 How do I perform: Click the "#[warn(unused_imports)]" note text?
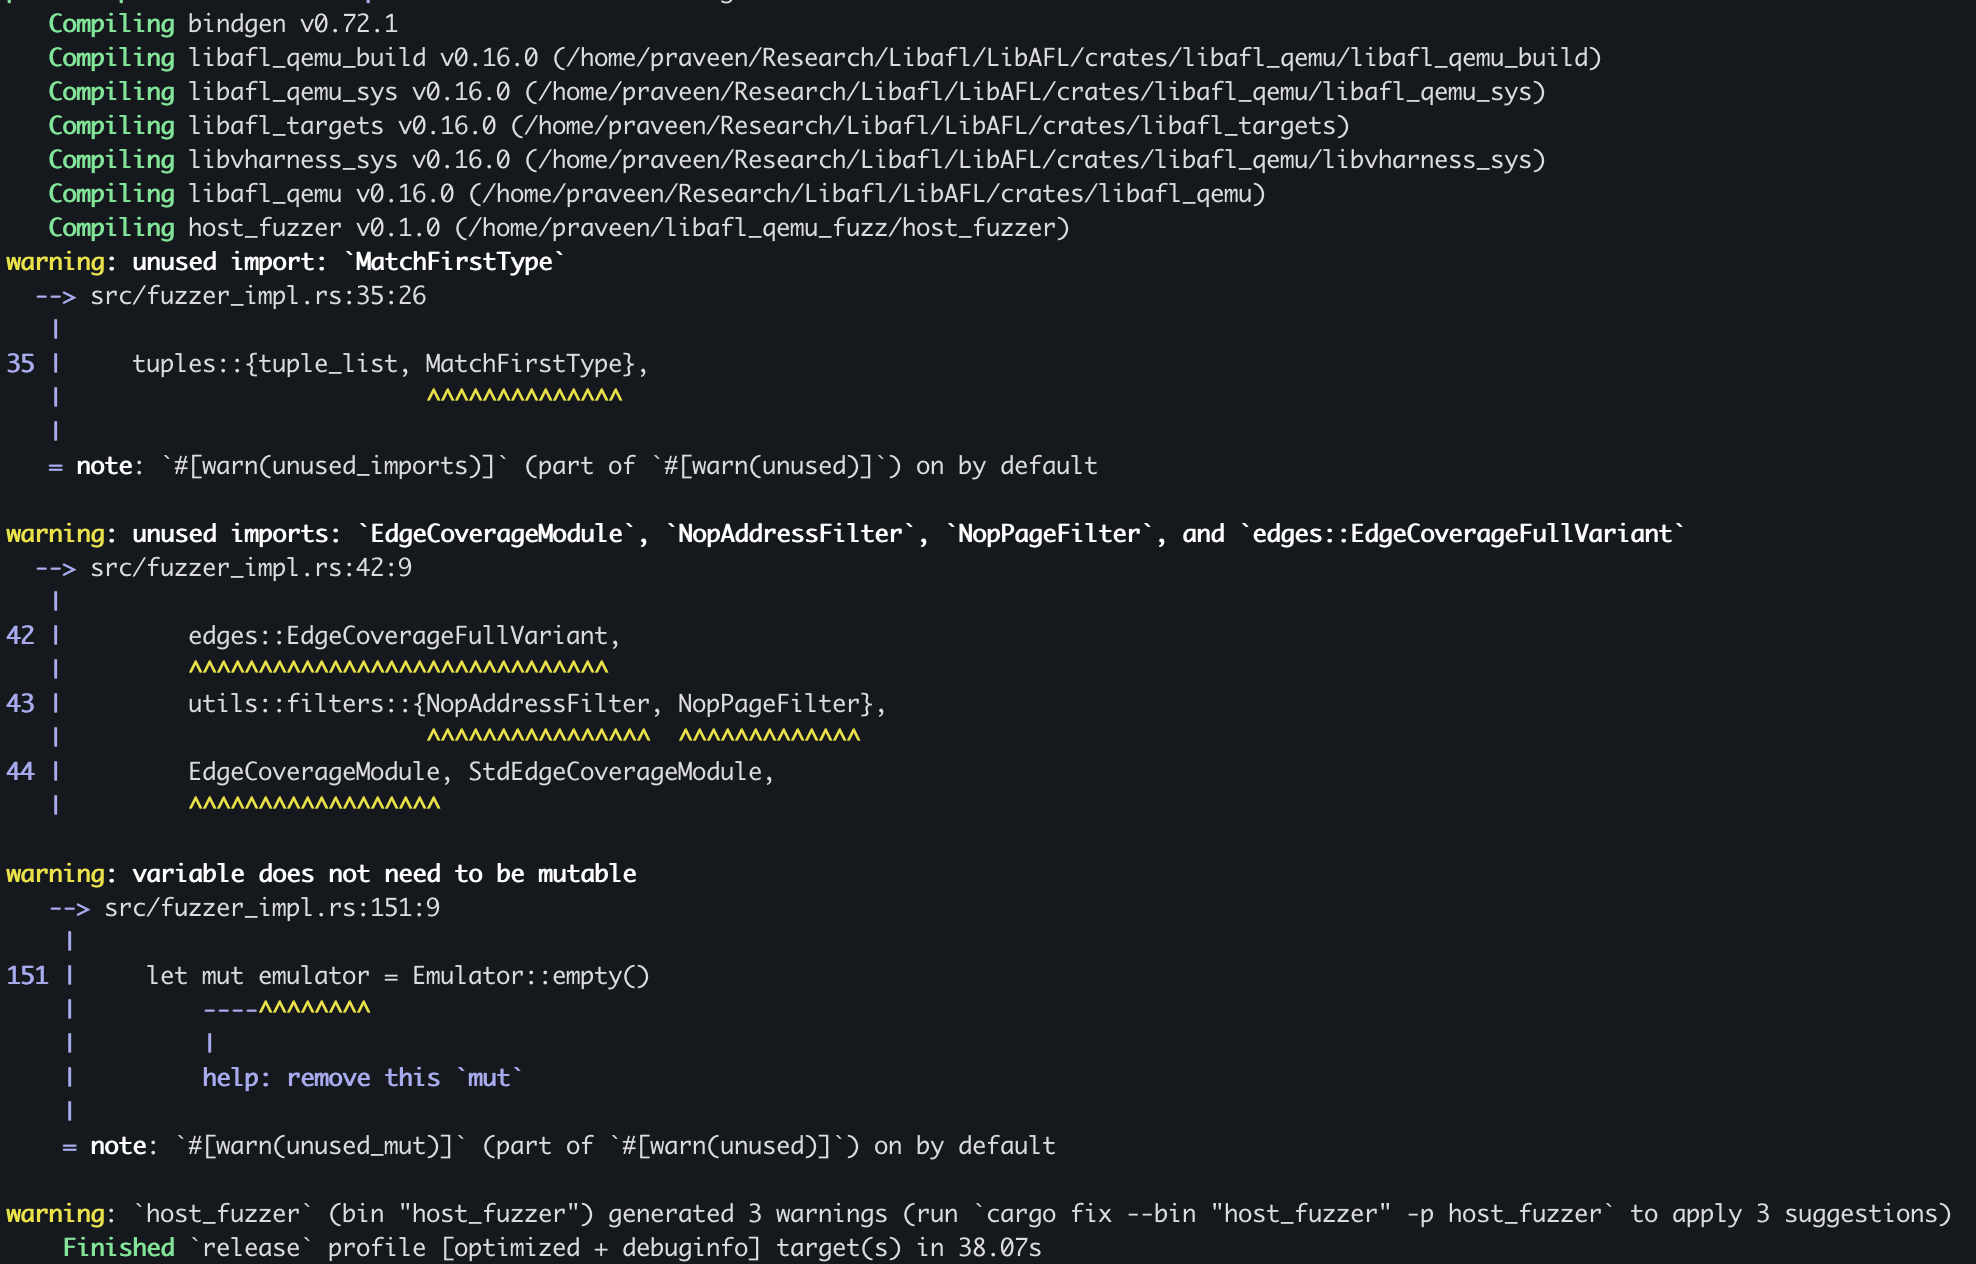coord(335,466)
